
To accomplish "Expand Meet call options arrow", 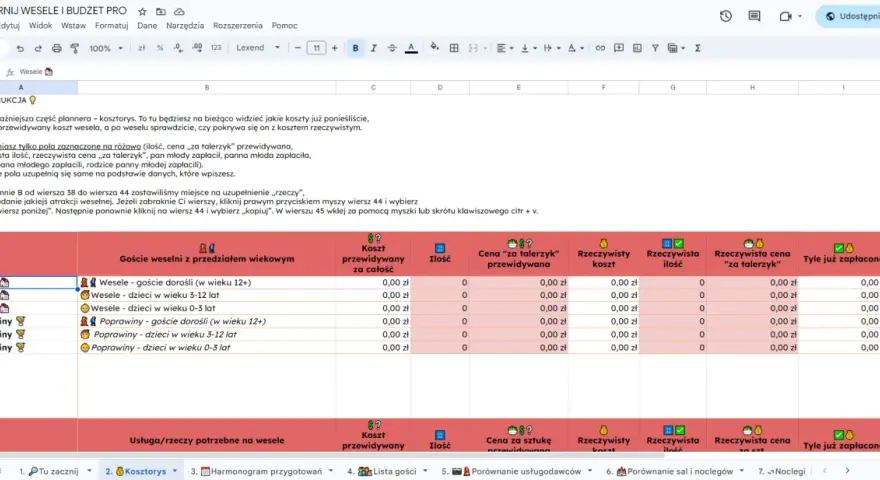I will (800, 16).
